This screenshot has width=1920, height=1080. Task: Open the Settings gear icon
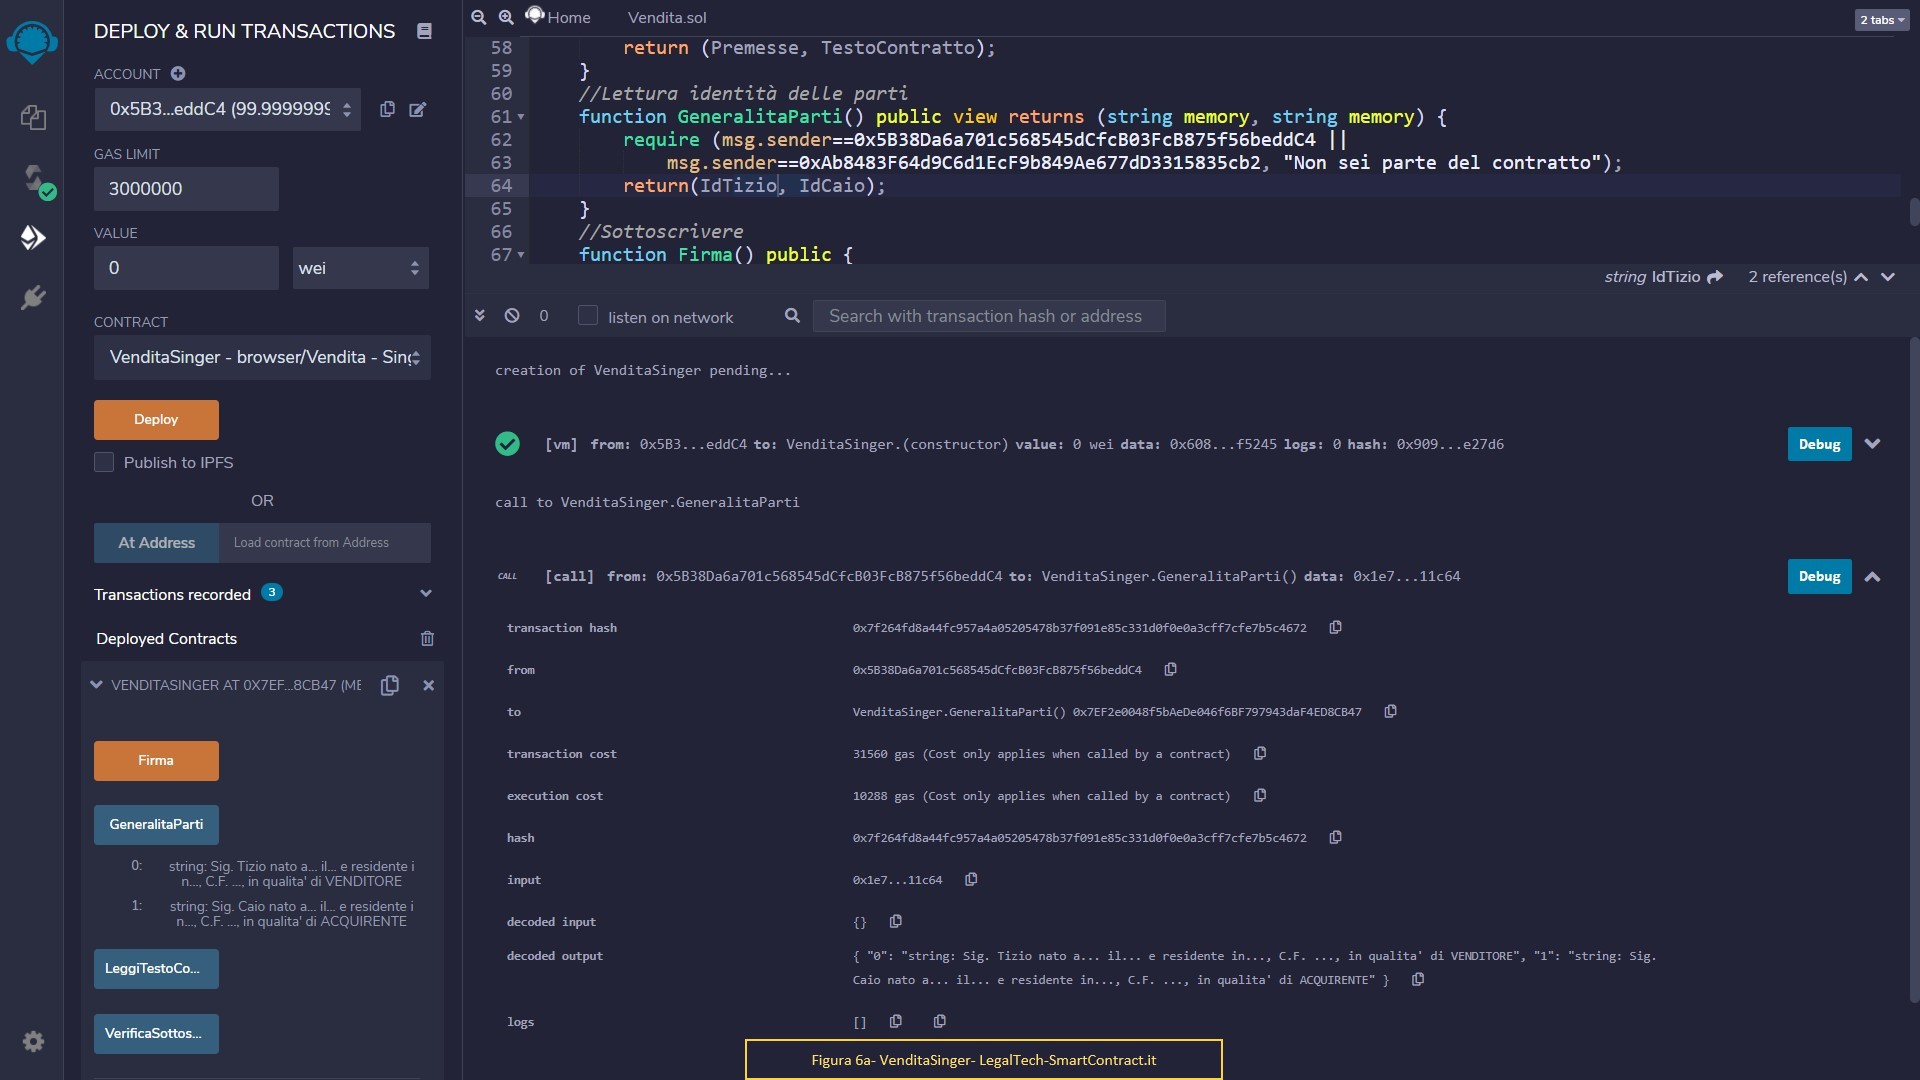coord(33,1042)
